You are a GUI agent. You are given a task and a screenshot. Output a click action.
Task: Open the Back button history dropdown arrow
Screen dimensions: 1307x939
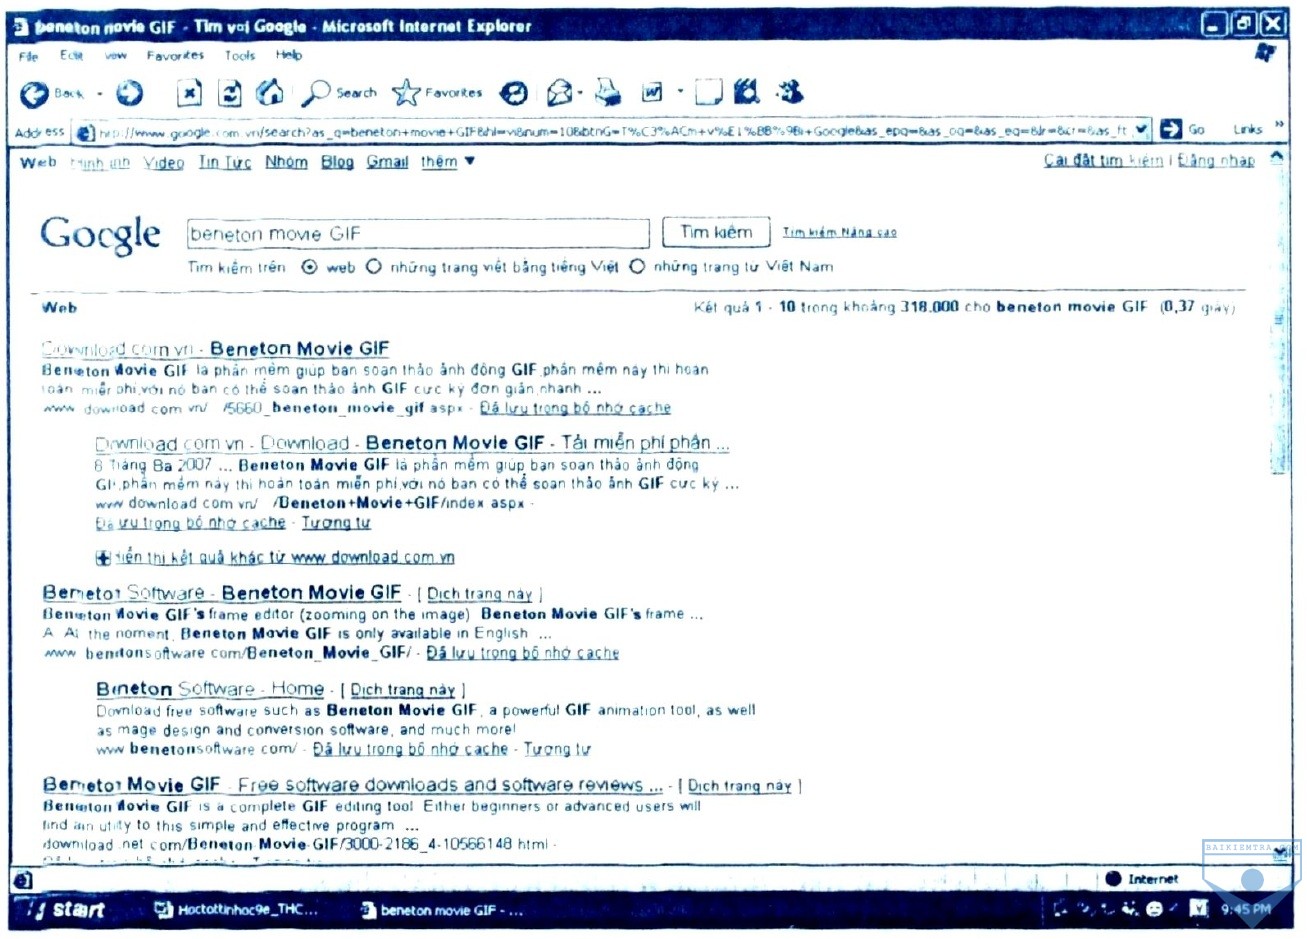pos(100,95)
